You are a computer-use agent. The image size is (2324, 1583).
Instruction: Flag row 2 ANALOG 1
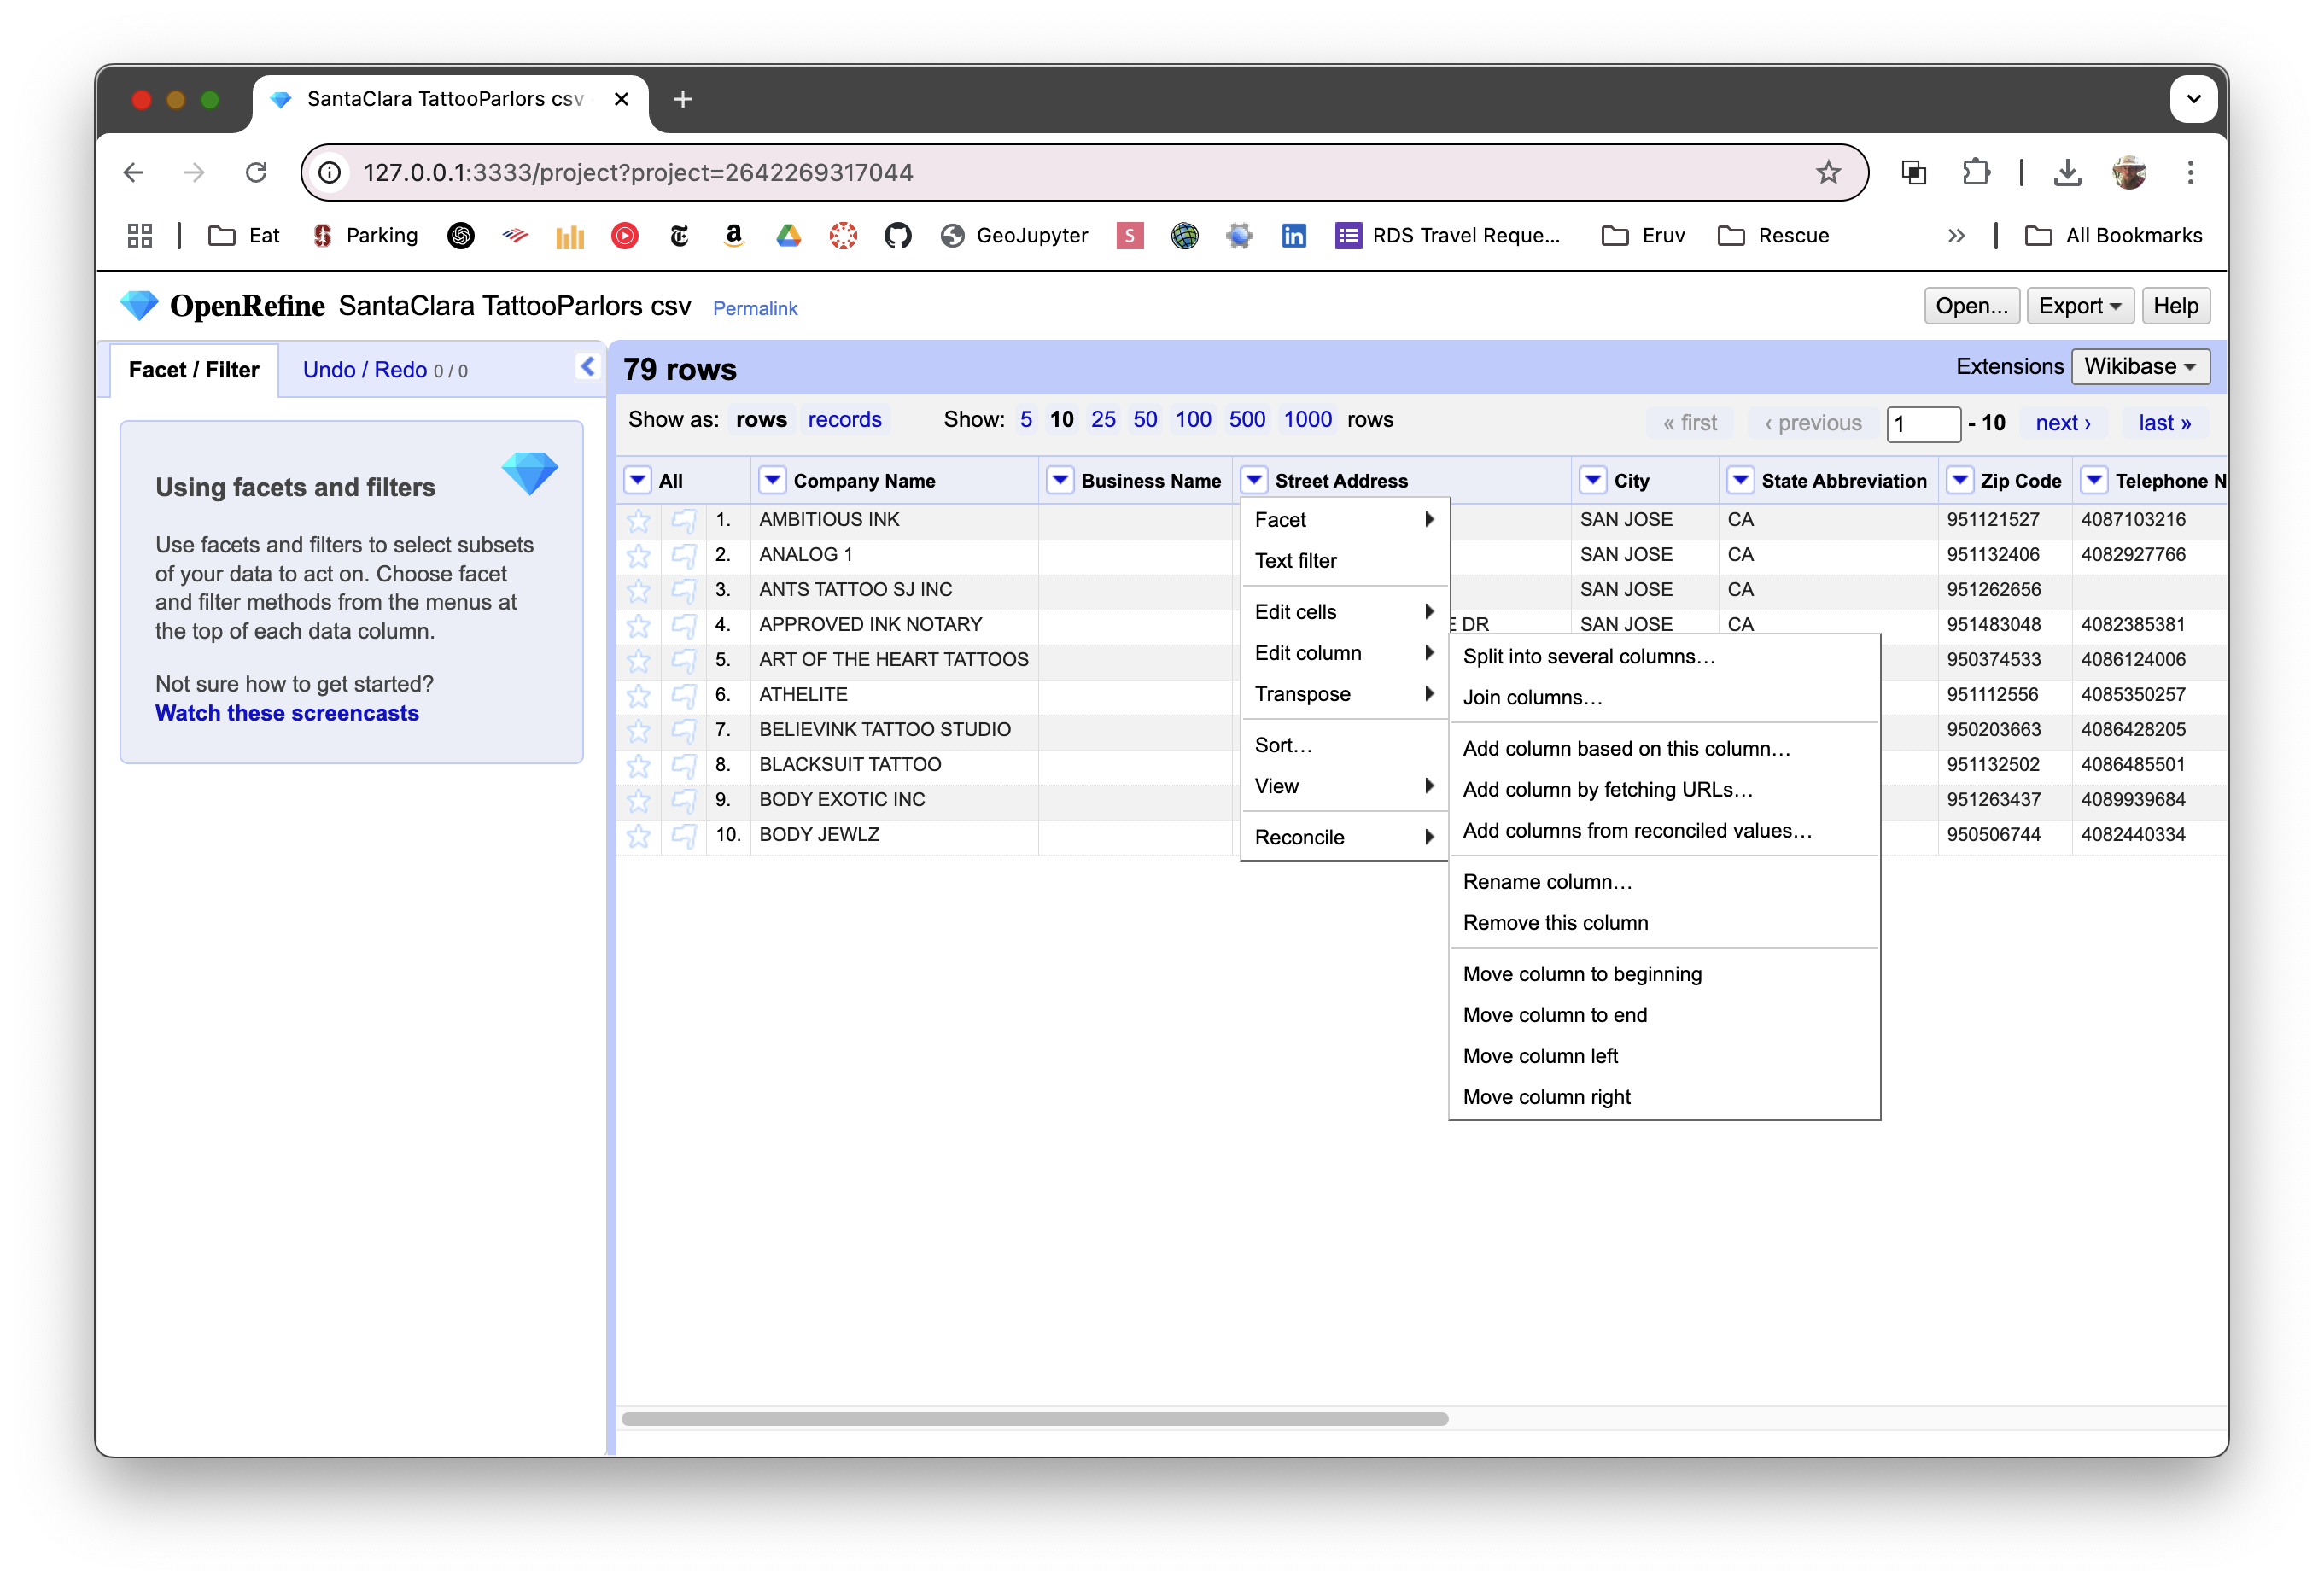(x=684, y=555)
